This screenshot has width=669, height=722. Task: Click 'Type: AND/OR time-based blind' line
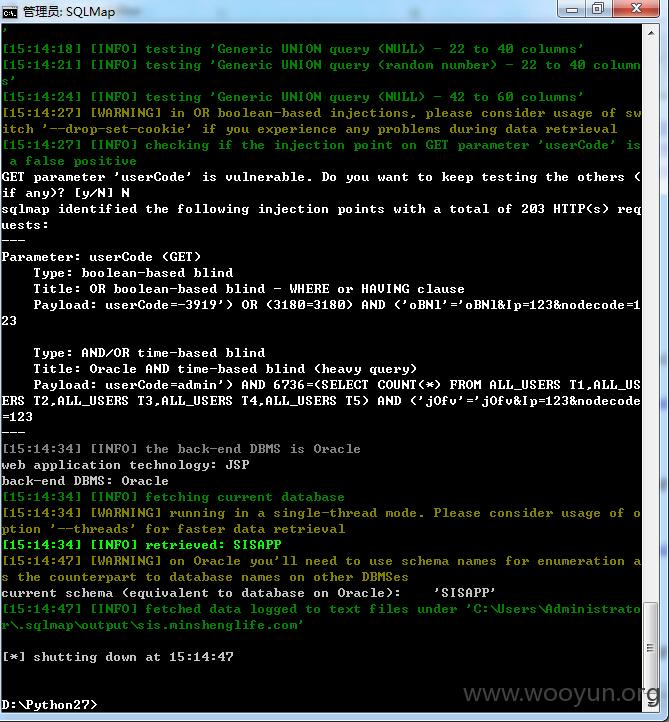click(149, 353)
